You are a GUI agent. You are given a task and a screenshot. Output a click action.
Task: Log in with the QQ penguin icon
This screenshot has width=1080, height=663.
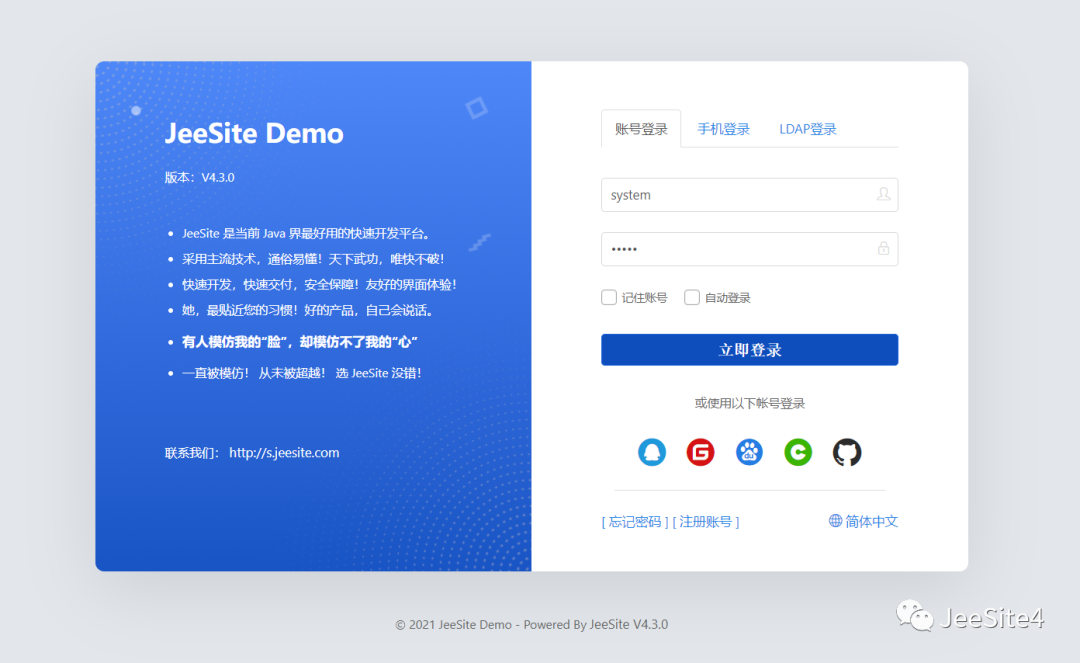(x=652, y=452)
